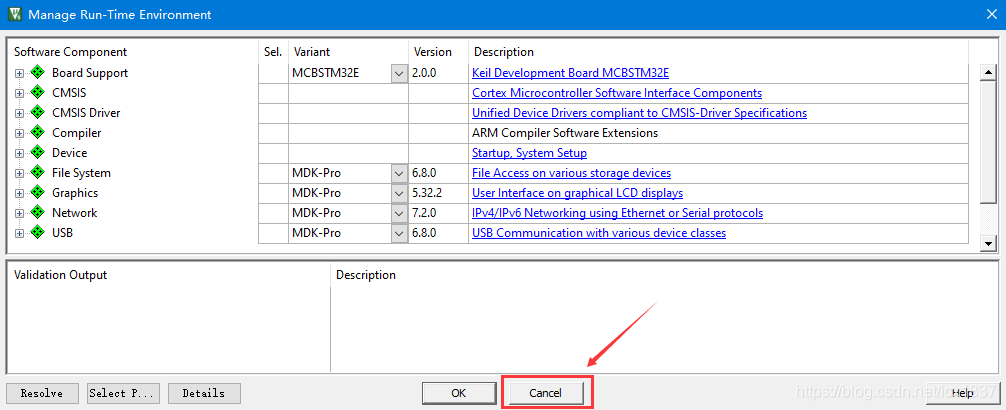Click scrollbar down arrow in component list

click(x=988, y=243)
